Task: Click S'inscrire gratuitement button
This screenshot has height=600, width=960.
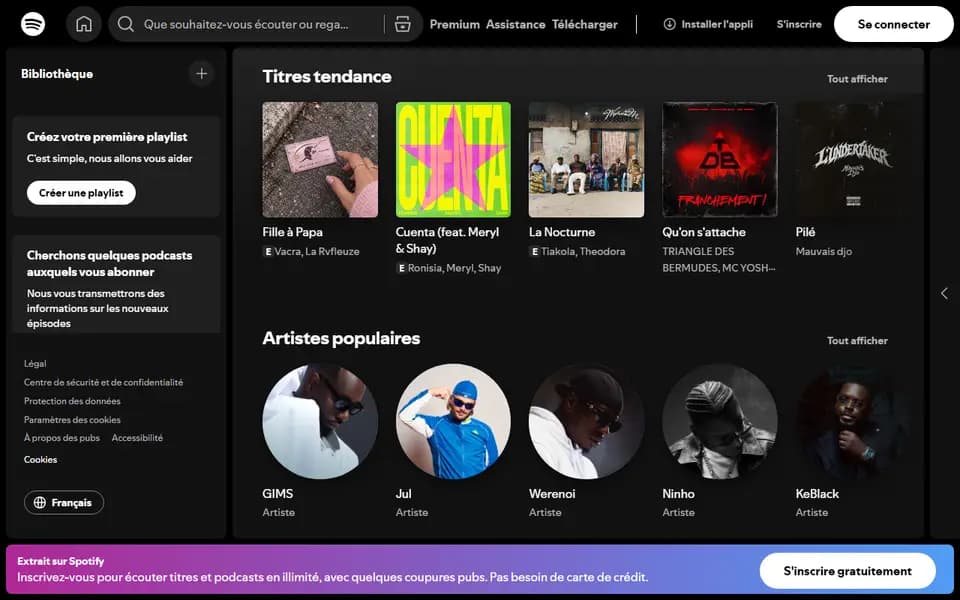Action: pos(847,571)
